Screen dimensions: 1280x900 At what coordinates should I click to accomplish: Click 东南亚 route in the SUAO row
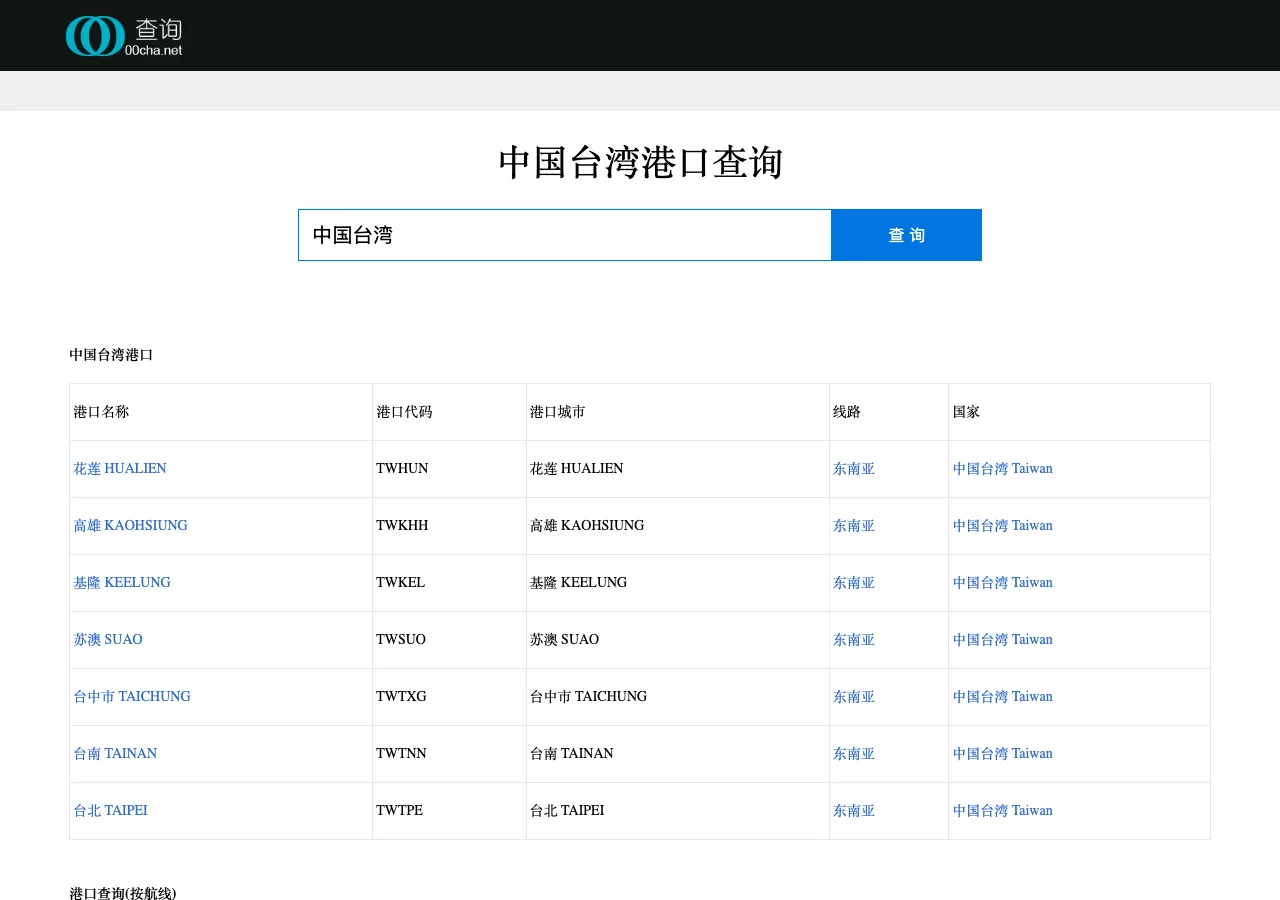tap(854, 639)
